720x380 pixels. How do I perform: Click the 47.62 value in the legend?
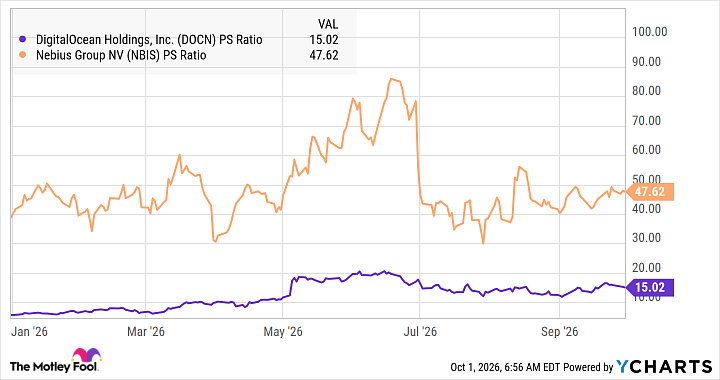point(324,55)
